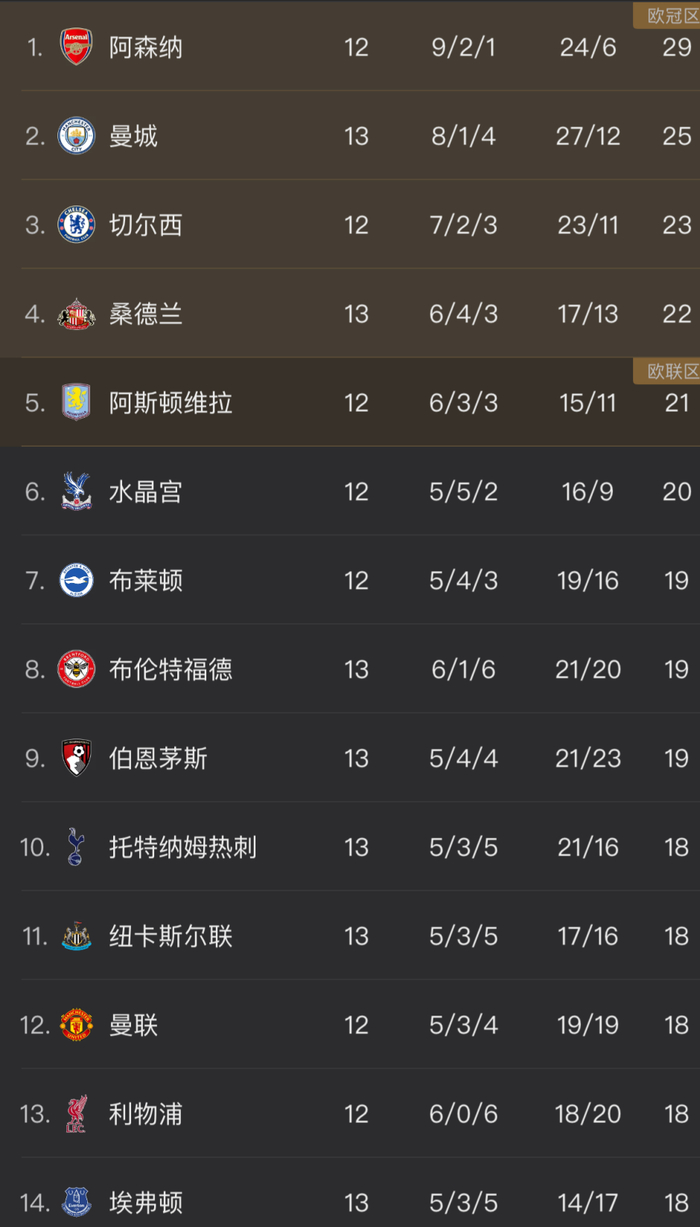Open the Sunderland team badge
The image size is (700, 1227).
[x=74, y=314]
